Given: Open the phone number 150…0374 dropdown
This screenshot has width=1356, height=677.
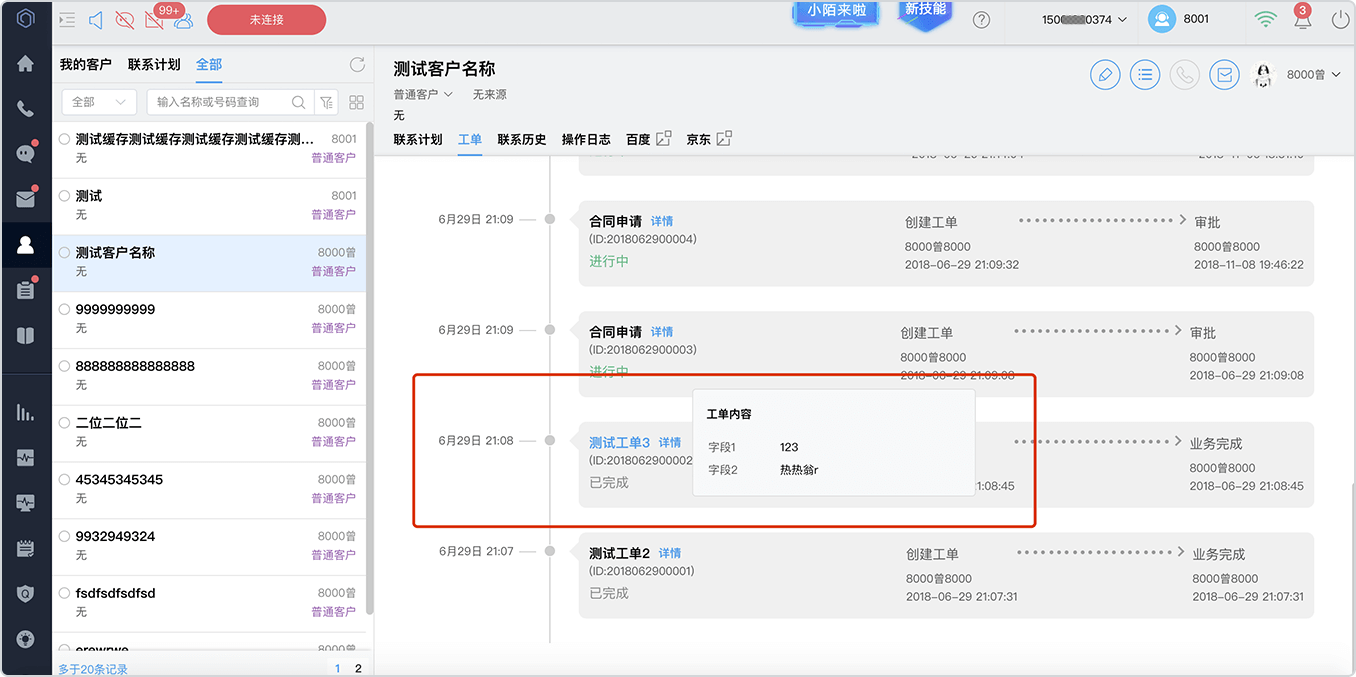Looking at the screenshot, I should tap(1084, 19).
